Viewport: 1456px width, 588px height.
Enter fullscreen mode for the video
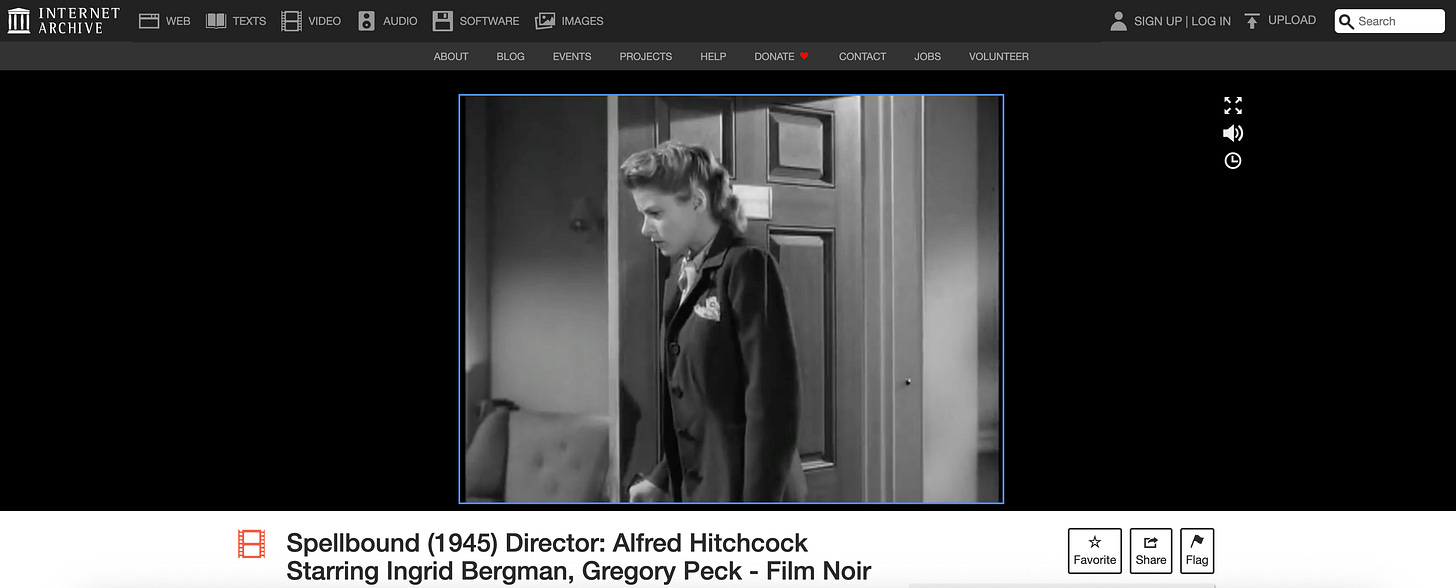[x=1233, y=105]
